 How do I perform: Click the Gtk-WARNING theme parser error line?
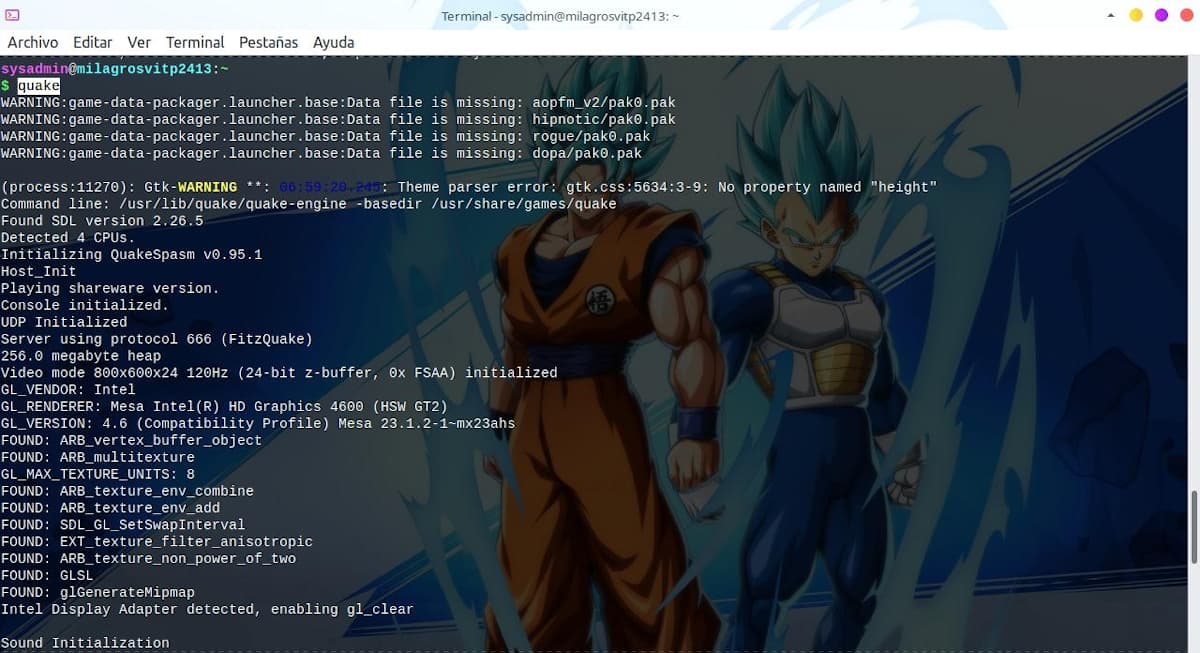point(468,187)
